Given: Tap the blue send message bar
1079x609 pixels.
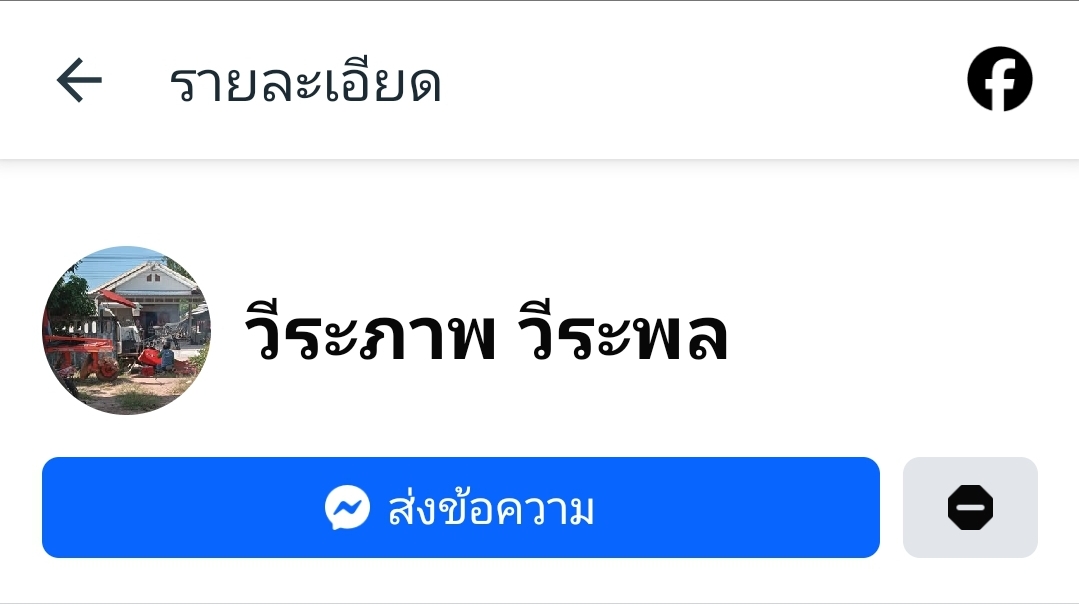Looking at the screenshot, I should click(x=461, y=508).
